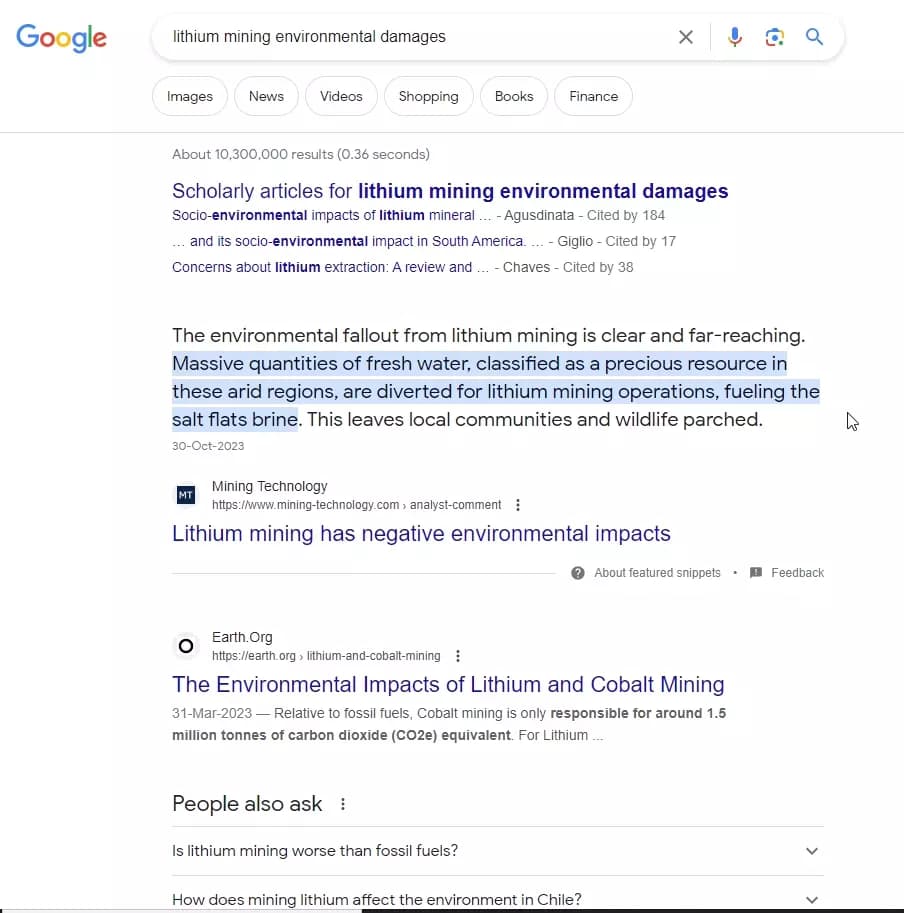904x913 pixels.
Task: Open the three-dot menu beside the earth.org URL
Action: pyautogui.click(x=458, y=656)
